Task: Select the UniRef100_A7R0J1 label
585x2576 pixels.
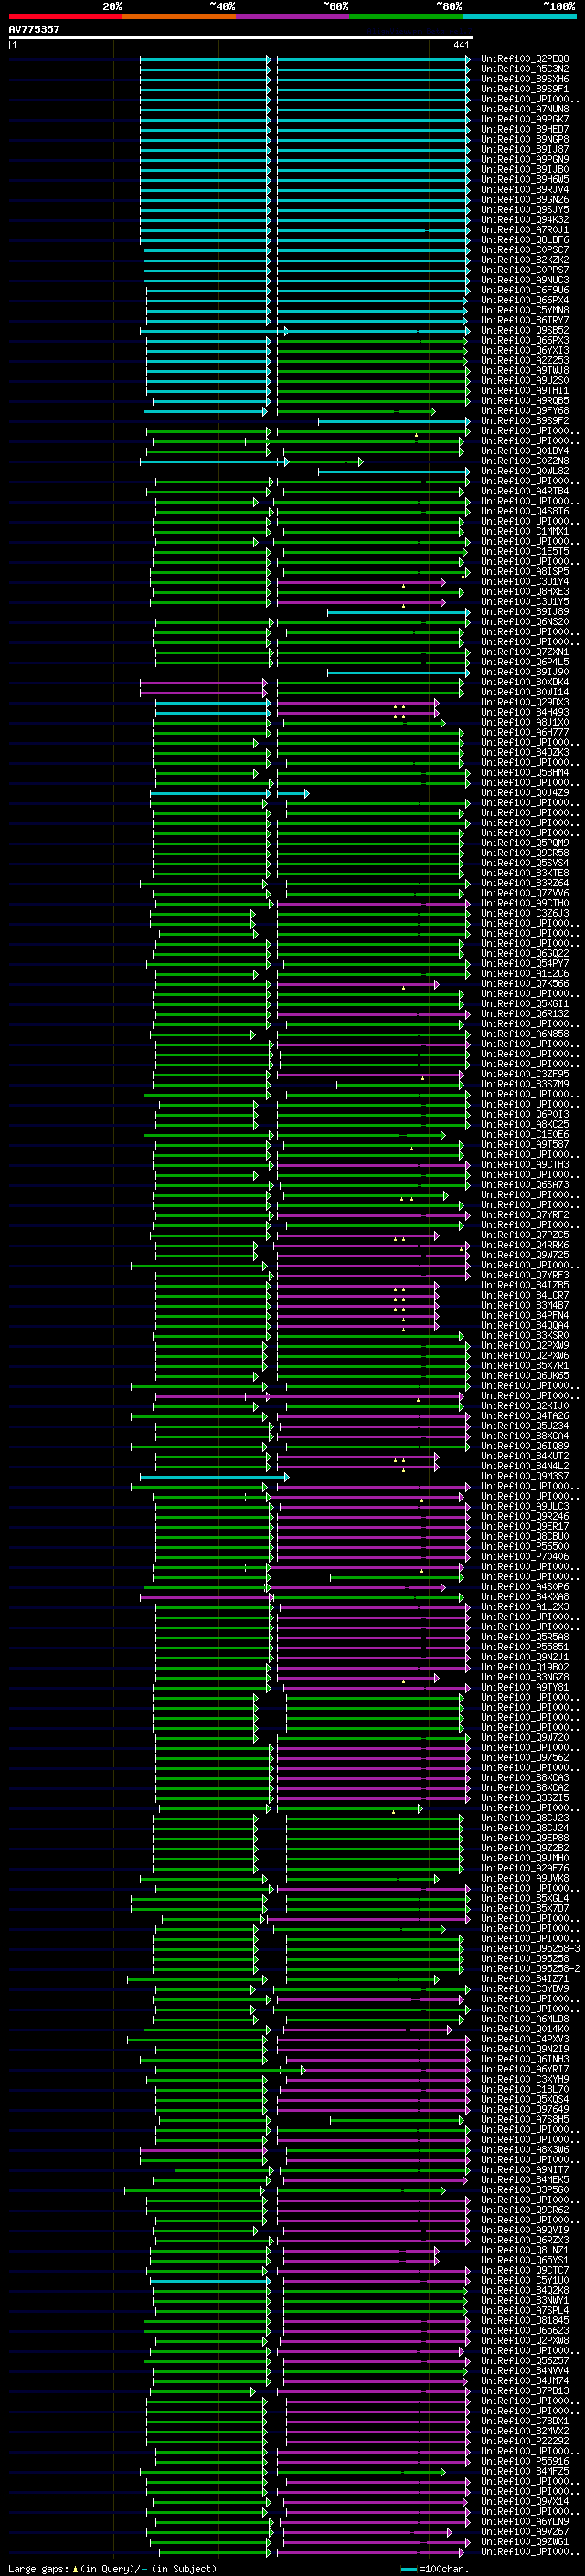Action: point(524,229)
